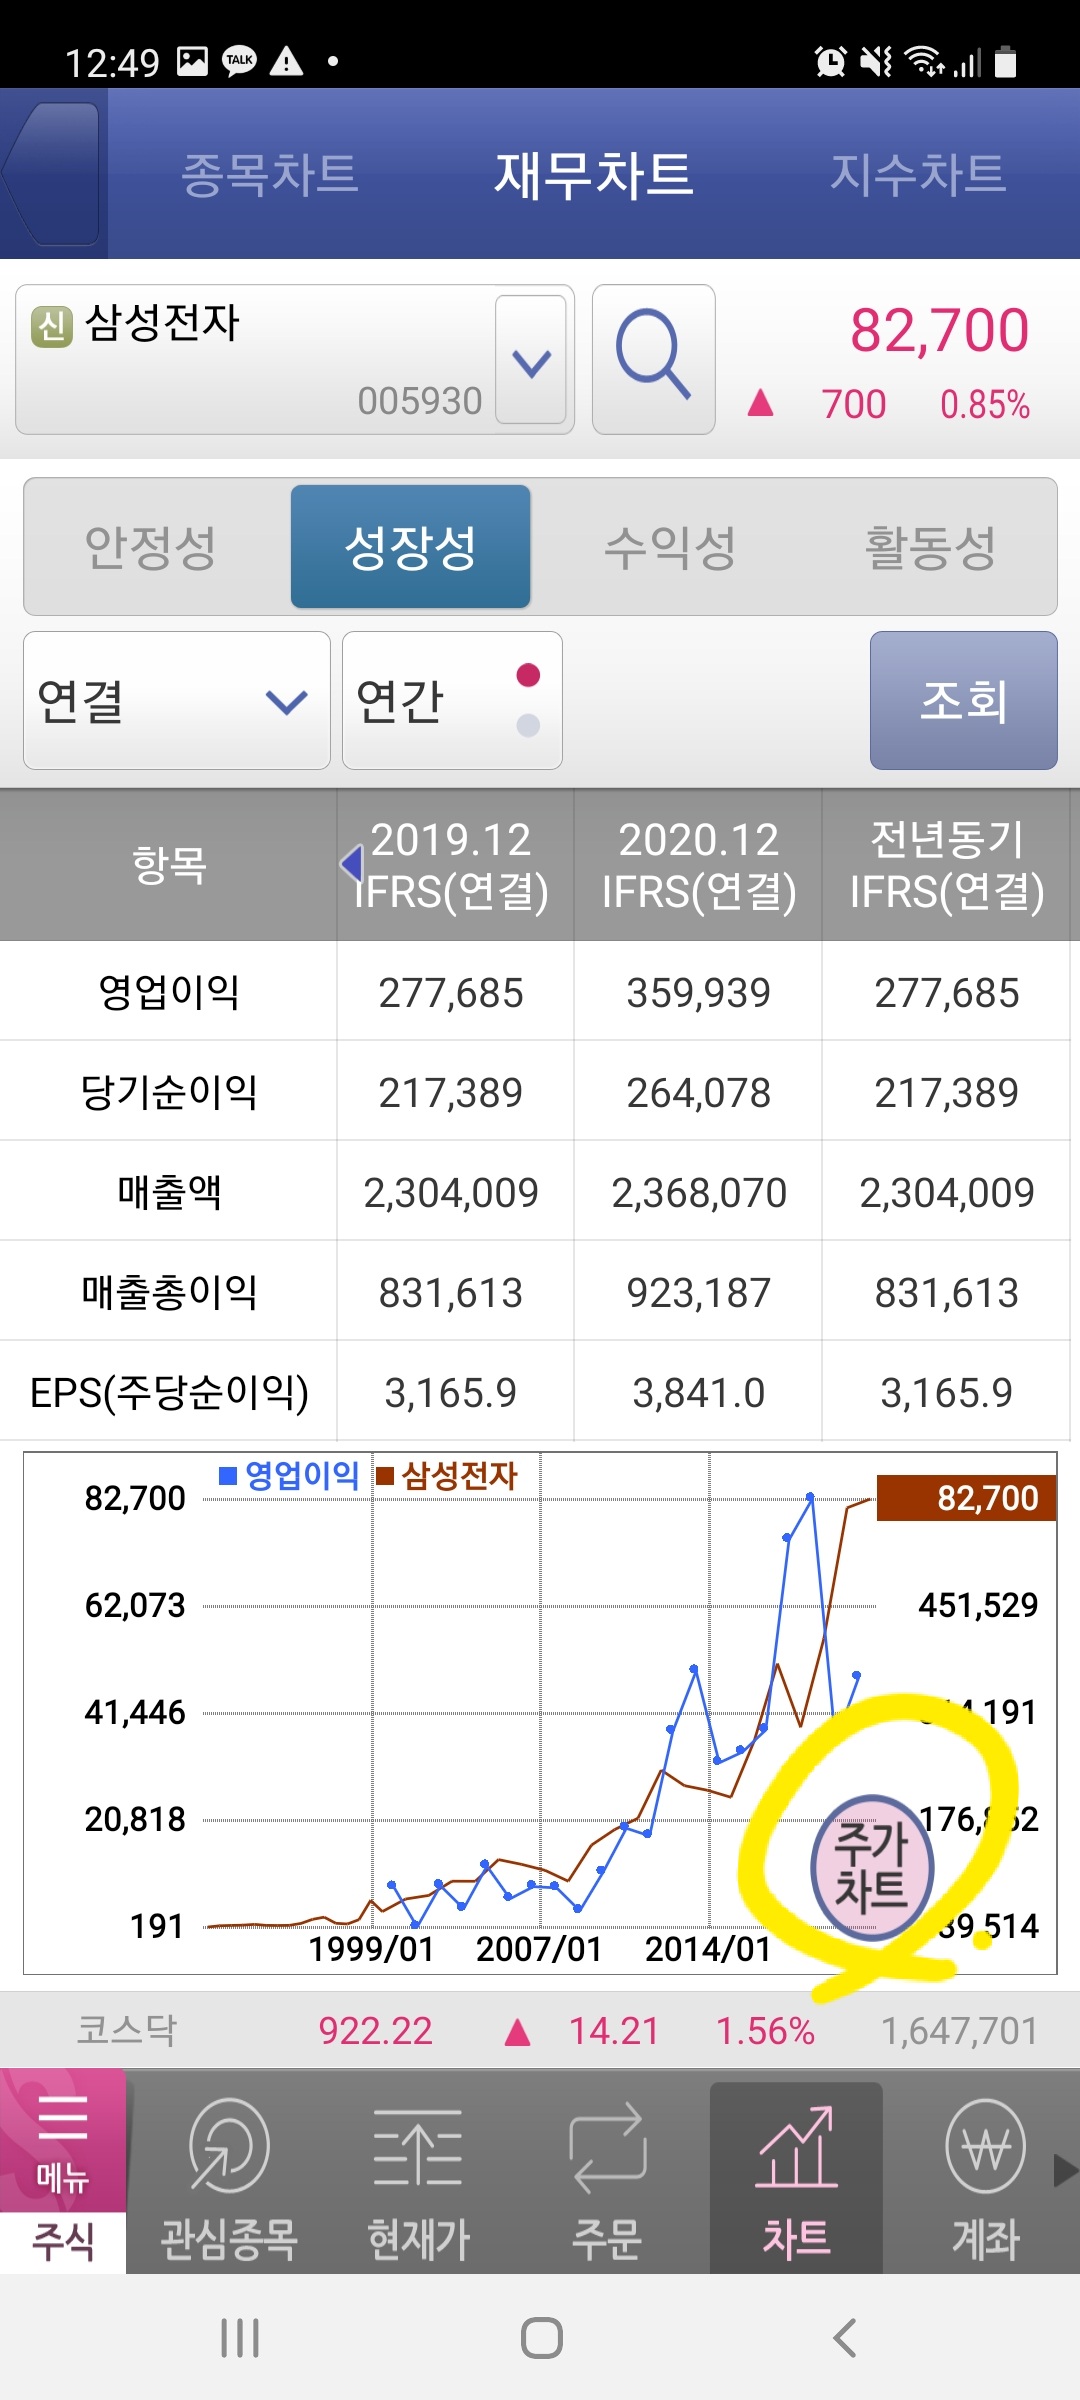Tap the EPS(주당순이익) row label
The image size is (1080, 2400).
tap(169, 1392)
